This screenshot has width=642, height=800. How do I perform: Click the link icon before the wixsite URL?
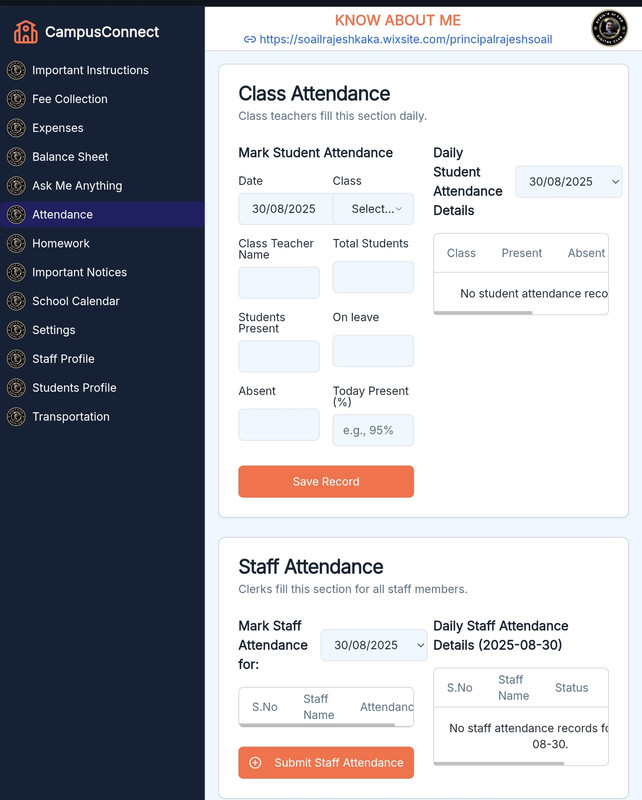[250, 40]
